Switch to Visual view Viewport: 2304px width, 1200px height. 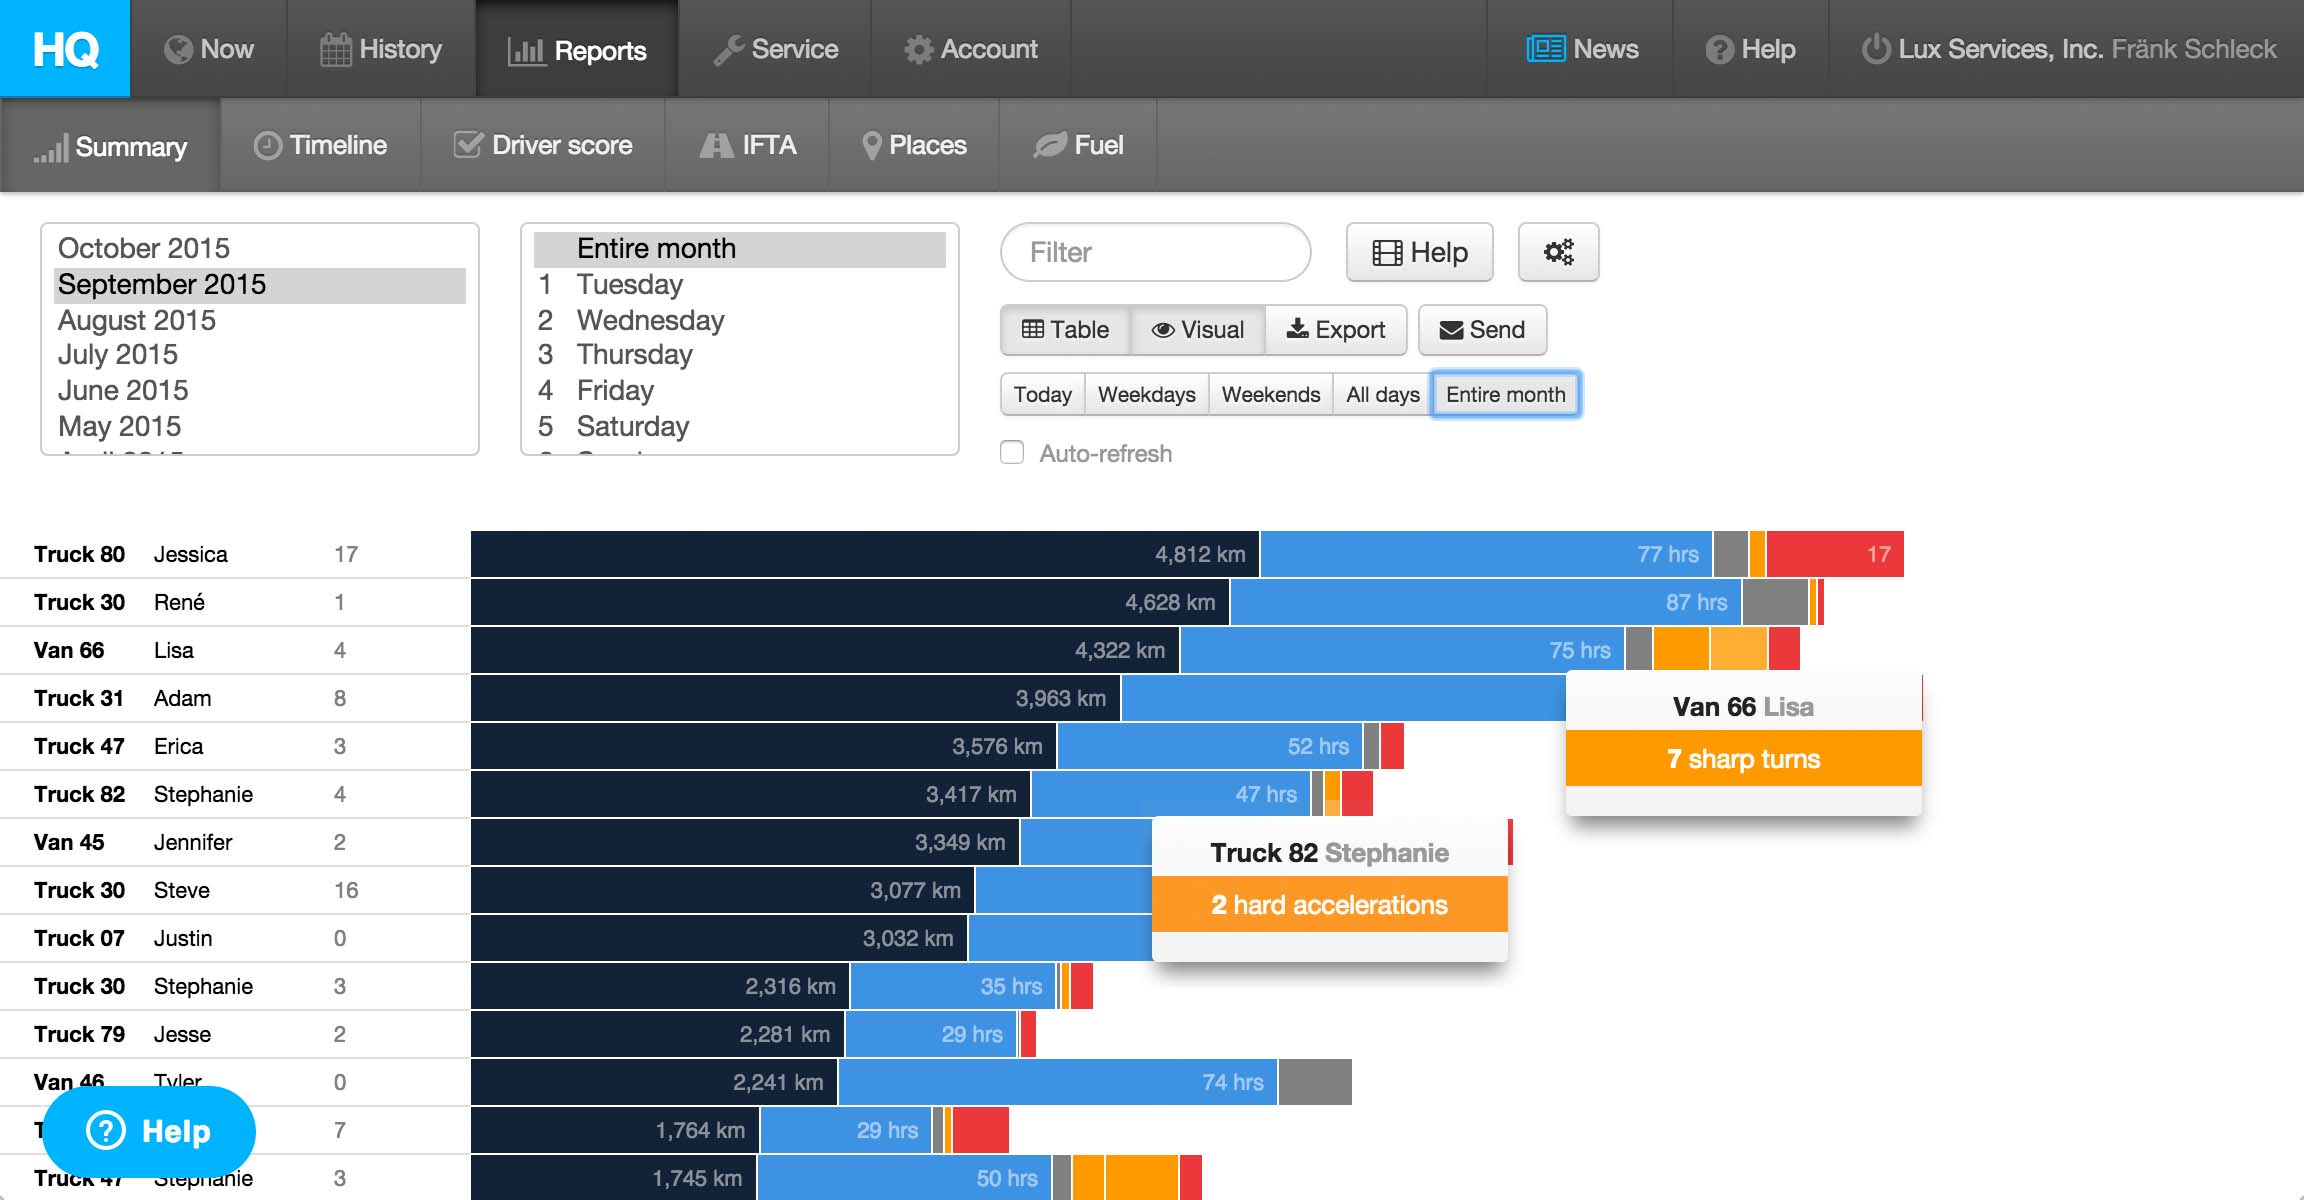(1198, 330)
